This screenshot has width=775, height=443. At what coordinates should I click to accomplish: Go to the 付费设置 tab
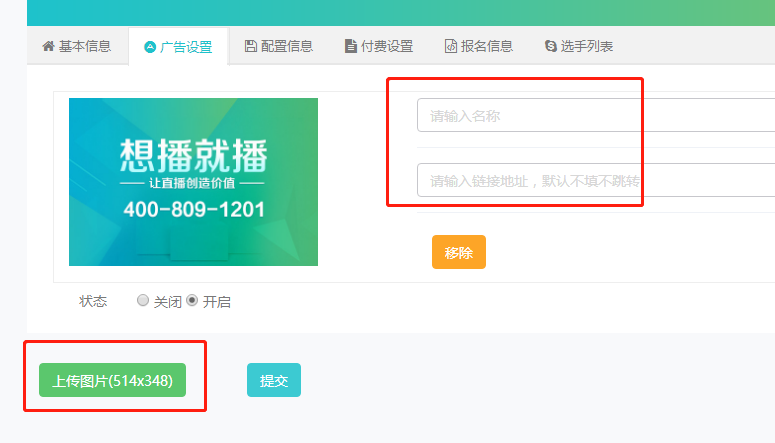tap(379, 46)
